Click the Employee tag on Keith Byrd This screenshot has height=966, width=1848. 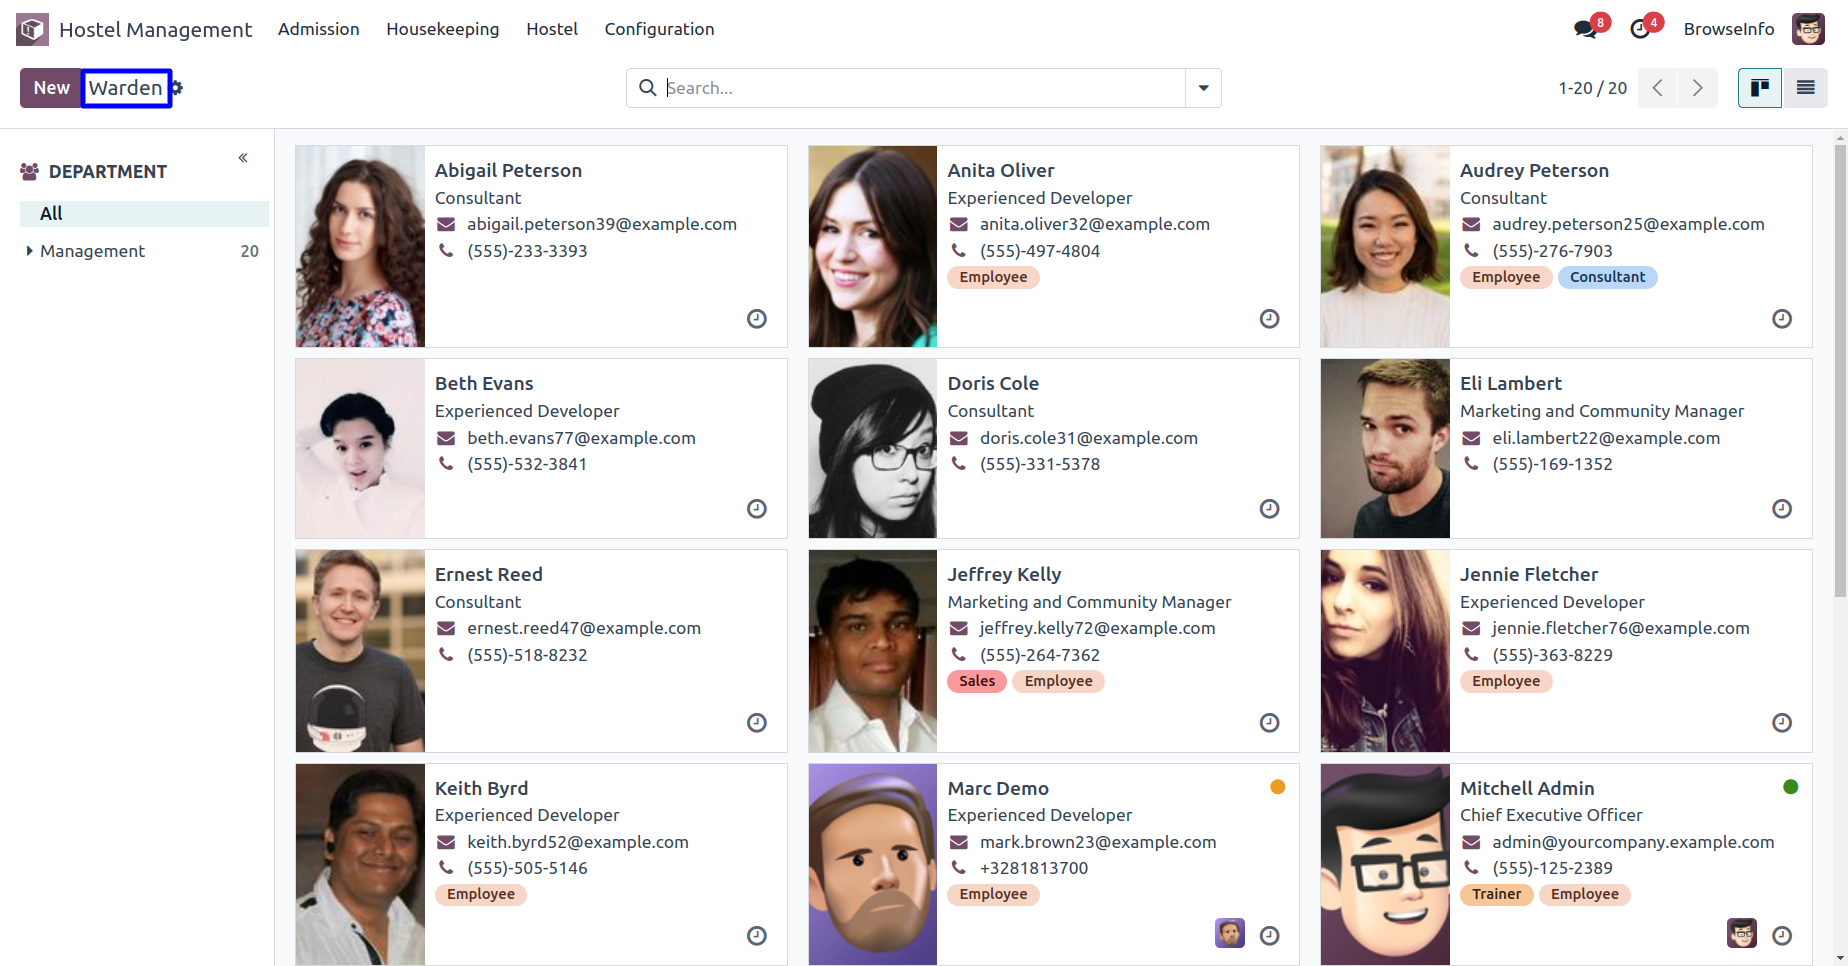(x=481, y=894)
